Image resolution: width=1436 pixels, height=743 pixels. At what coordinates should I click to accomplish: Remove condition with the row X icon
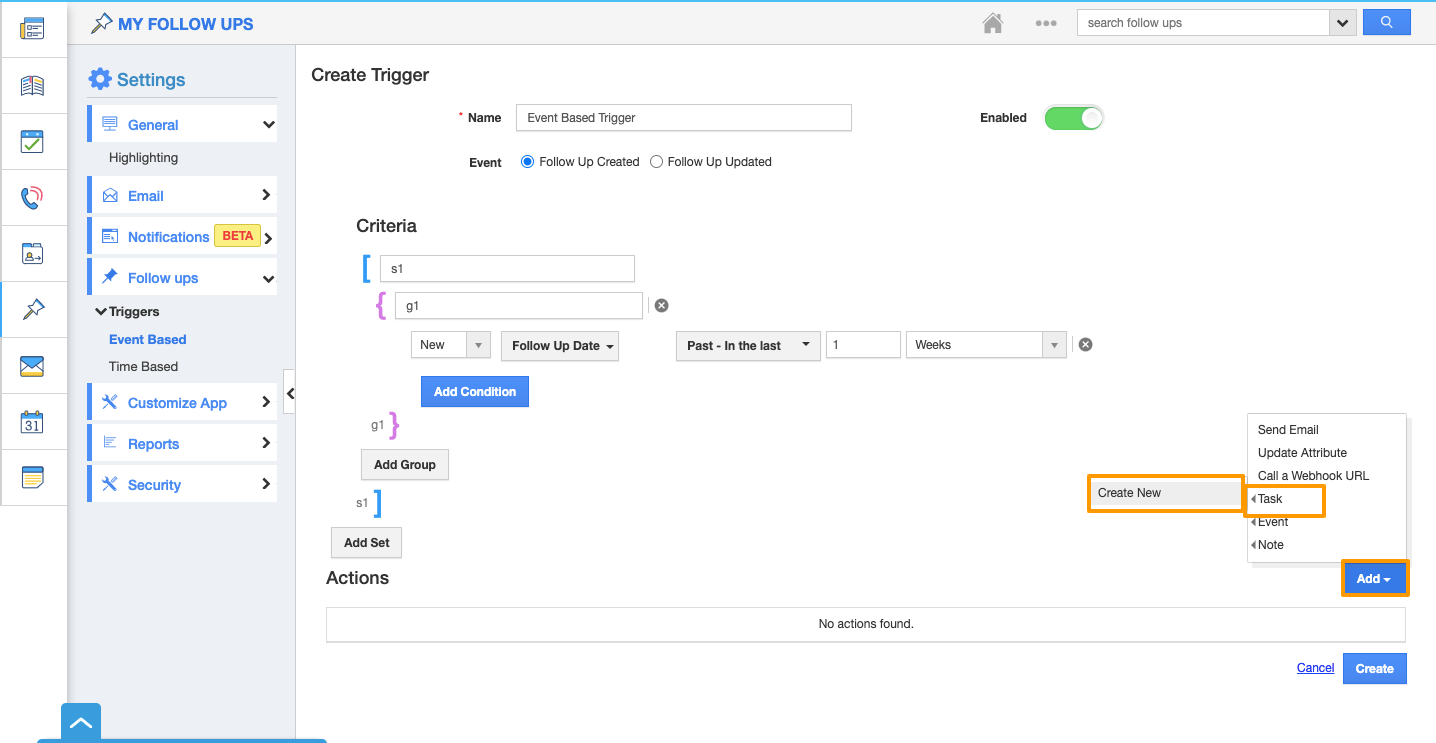[x=1085, y=345]
